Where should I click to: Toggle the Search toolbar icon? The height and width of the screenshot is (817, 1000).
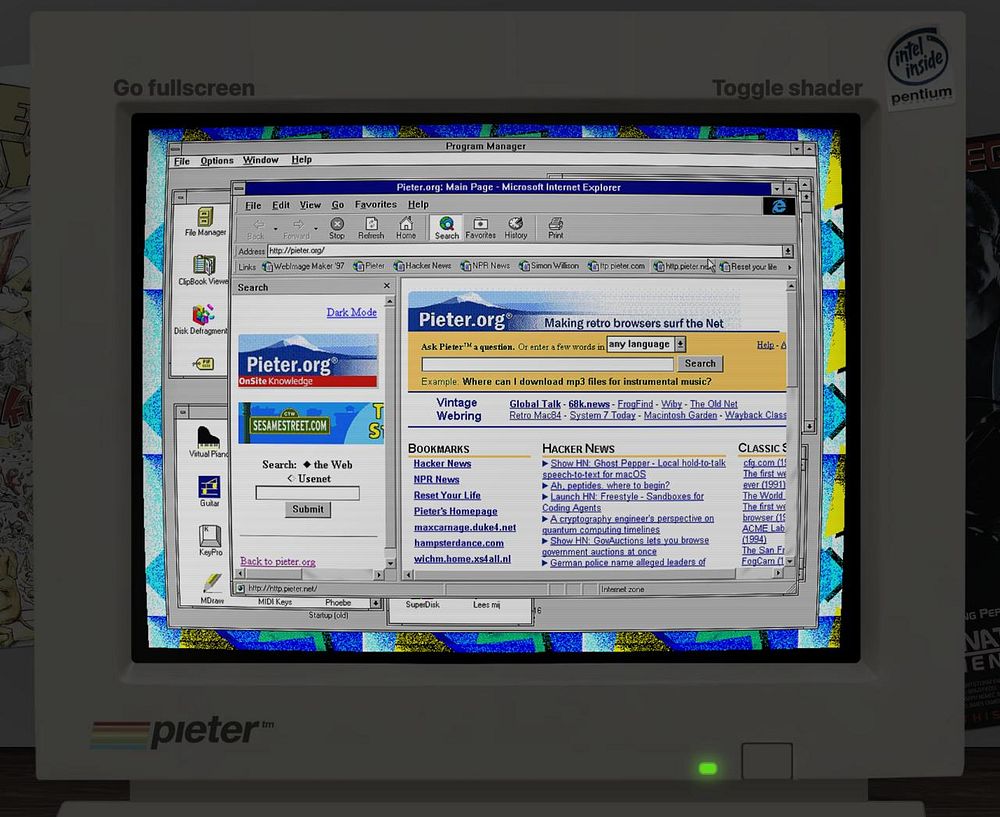tap(446, 228)
